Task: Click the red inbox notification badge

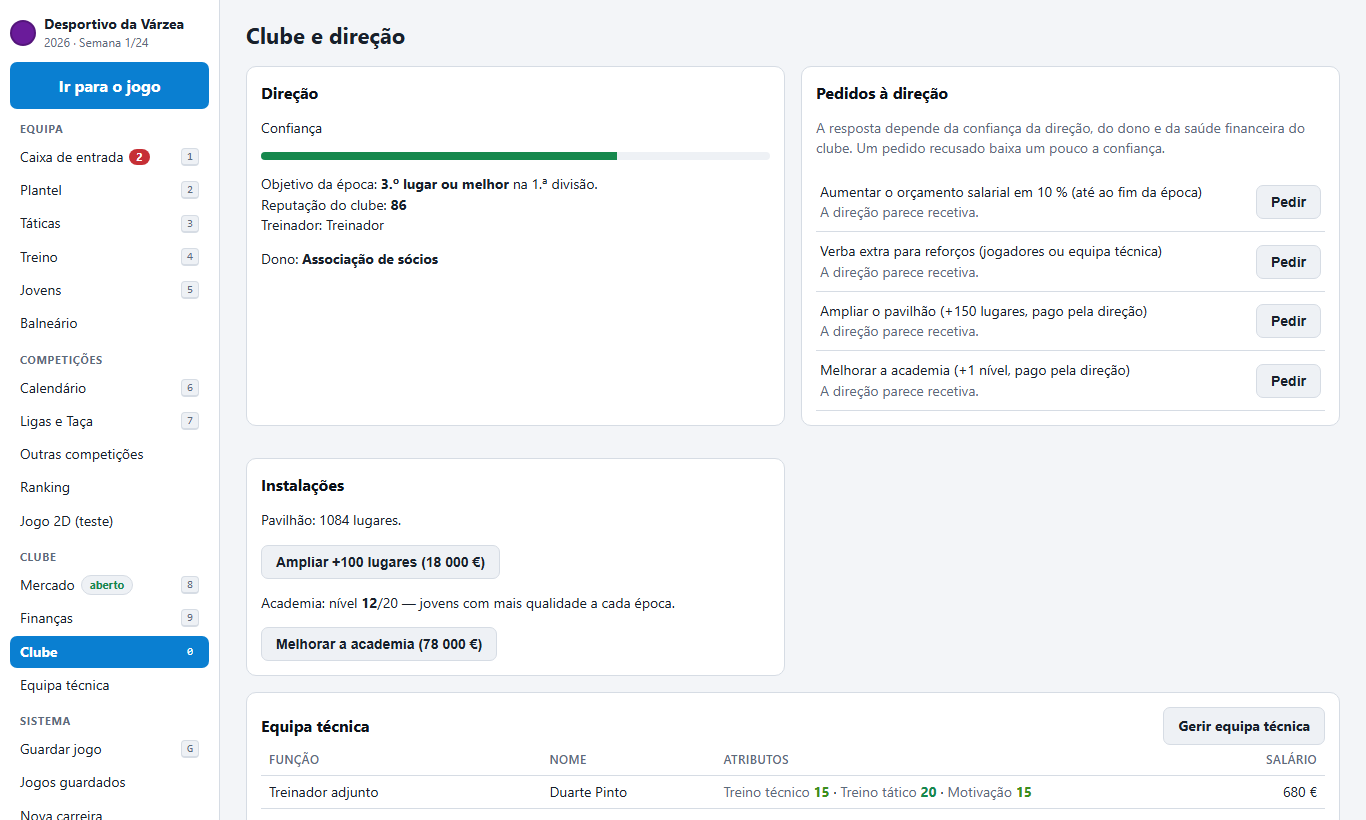Action: click(139, 157)
